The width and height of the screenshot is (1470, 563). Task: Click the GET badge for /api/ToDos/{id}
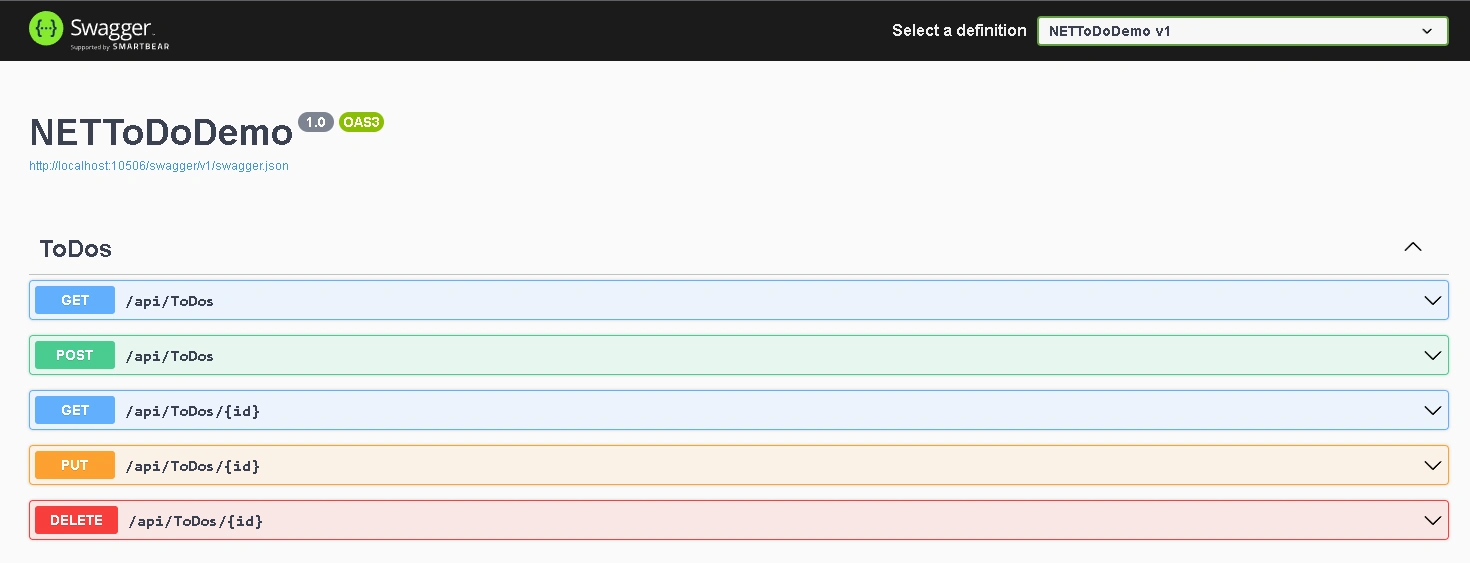click(x=75, y=410)
